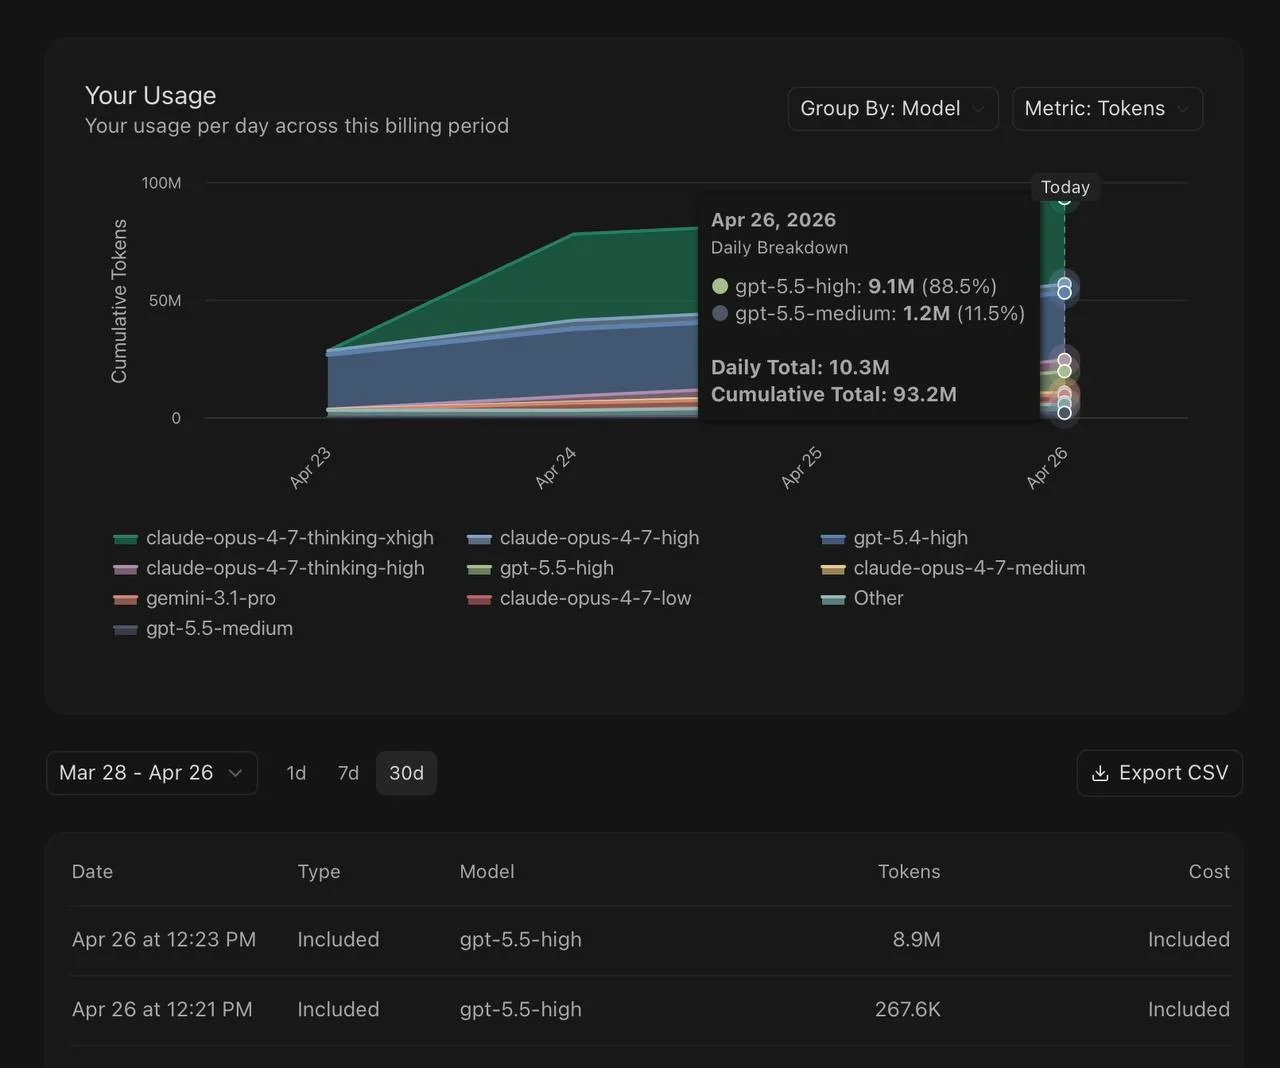Click the 'Daily Breakdown' tooltip label
Image resolution: width=1280 pixels, height=1068 pixels.
pyautogui.click(x=779, y=248)
